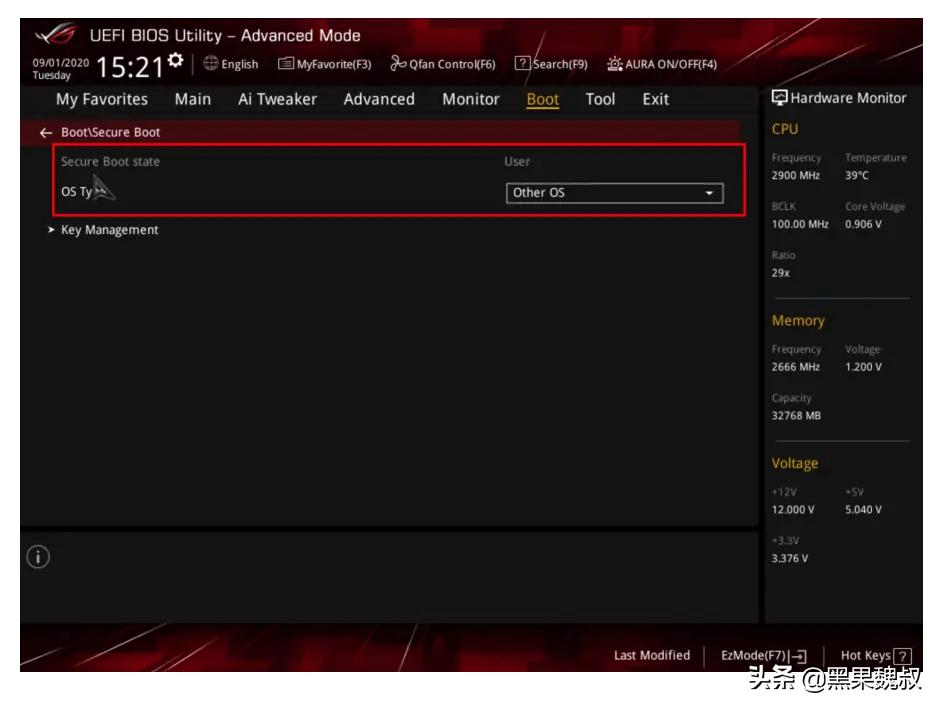The height and width of the screenshot is (711, 942).
Task: Click the back arrow beside Boot\Secure Boot
Action: pyautogui.click(x=46, y=132)
